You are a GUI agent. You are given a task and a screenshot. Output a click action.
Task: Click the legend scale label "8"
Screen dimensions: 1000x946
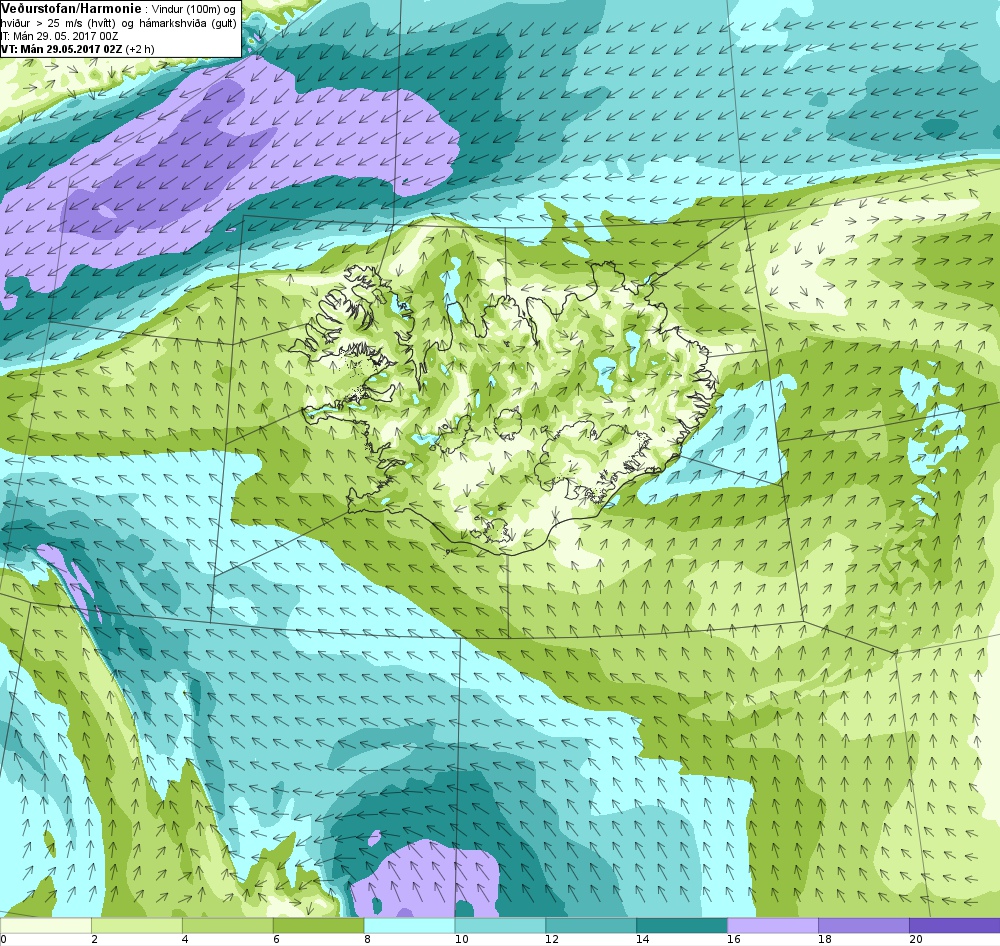pyautogui.click(x=367, y=939)
